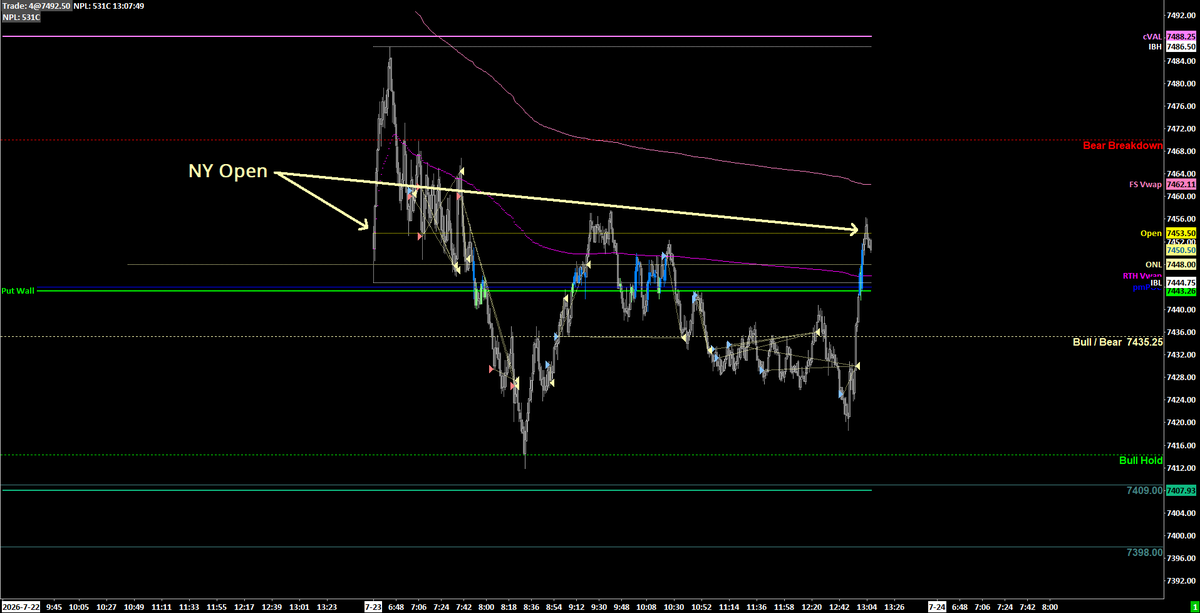
Task: Click the 7392.00 mark on the price axis
Action: 1182,580
